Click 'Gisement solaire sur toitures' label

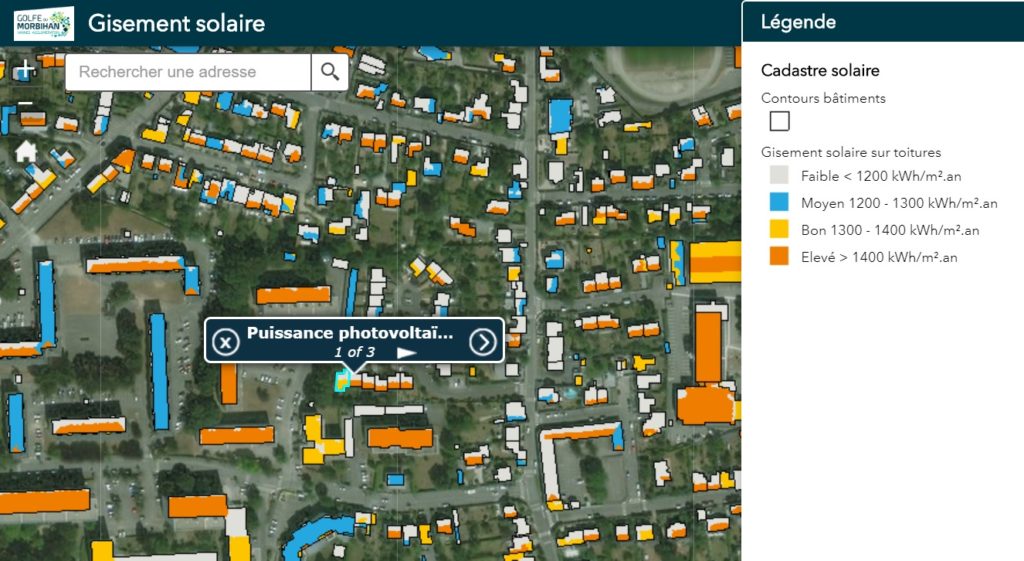(x=851, y=152)
